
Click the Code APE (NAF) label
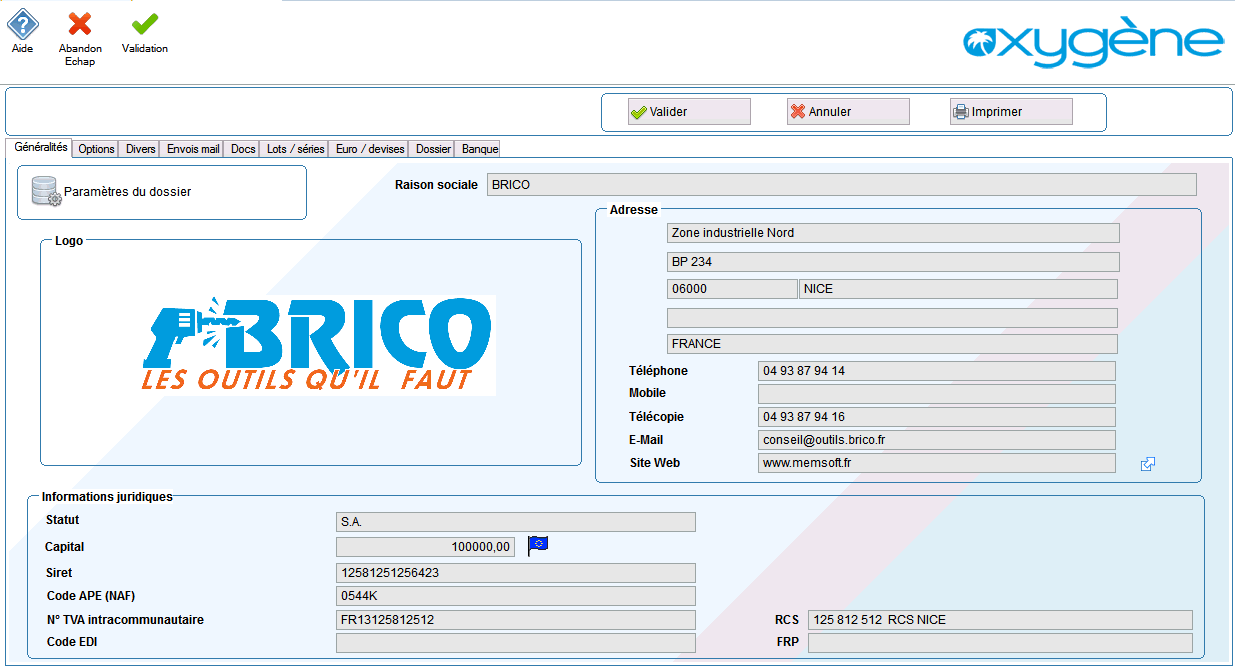pos(91,596)
